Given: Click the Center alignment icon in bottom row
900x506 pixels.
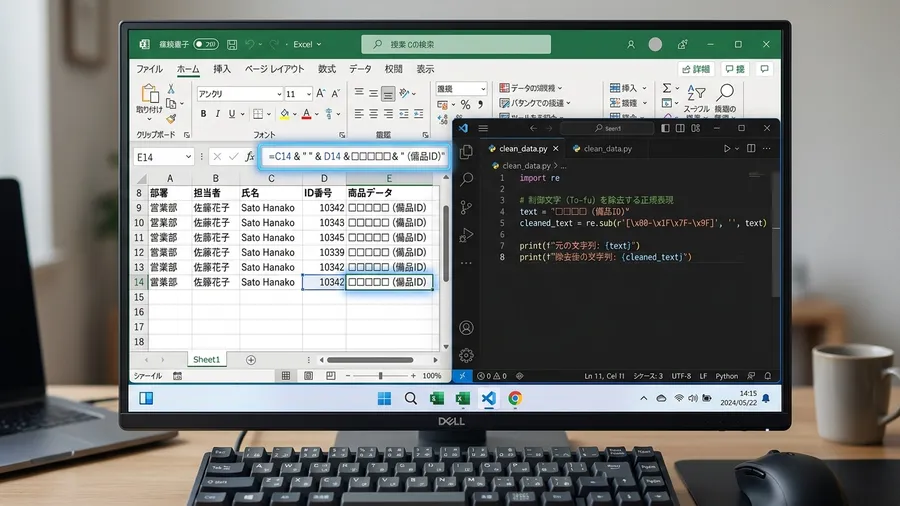Looking at the screenshot, I should [374, 114].
